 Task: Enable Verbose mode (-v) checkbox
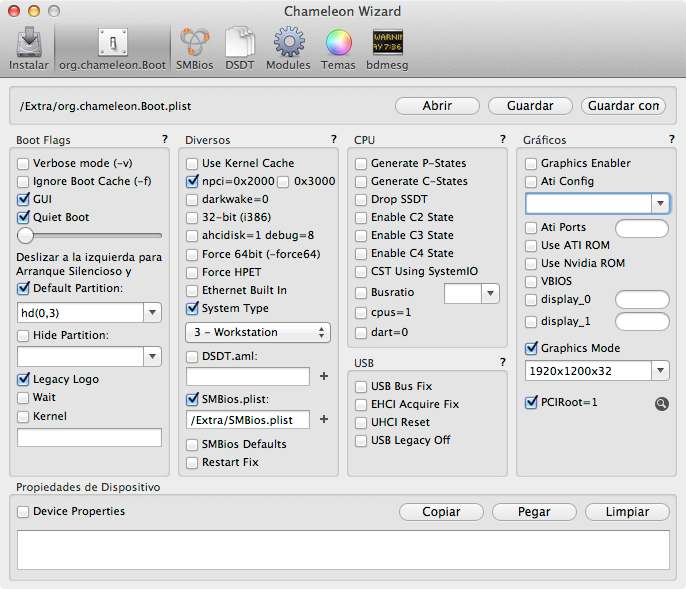pyautogui.click(x=23, y=164)
